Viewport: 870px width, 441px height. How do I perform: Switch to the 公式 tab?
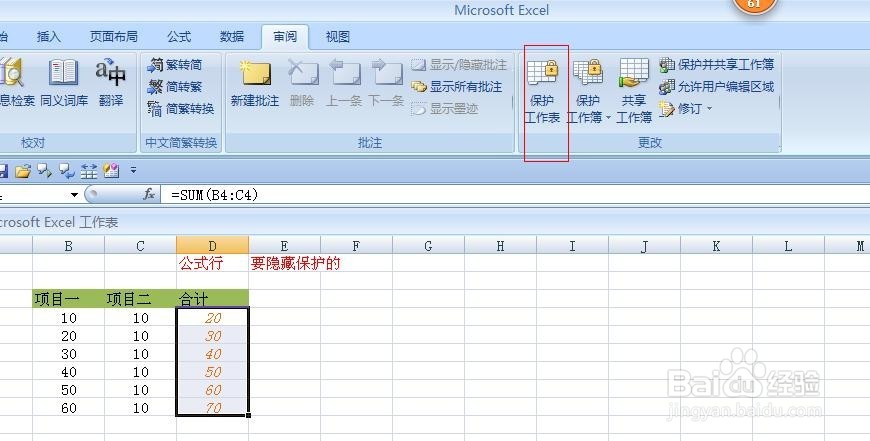(x=179, y=37)
